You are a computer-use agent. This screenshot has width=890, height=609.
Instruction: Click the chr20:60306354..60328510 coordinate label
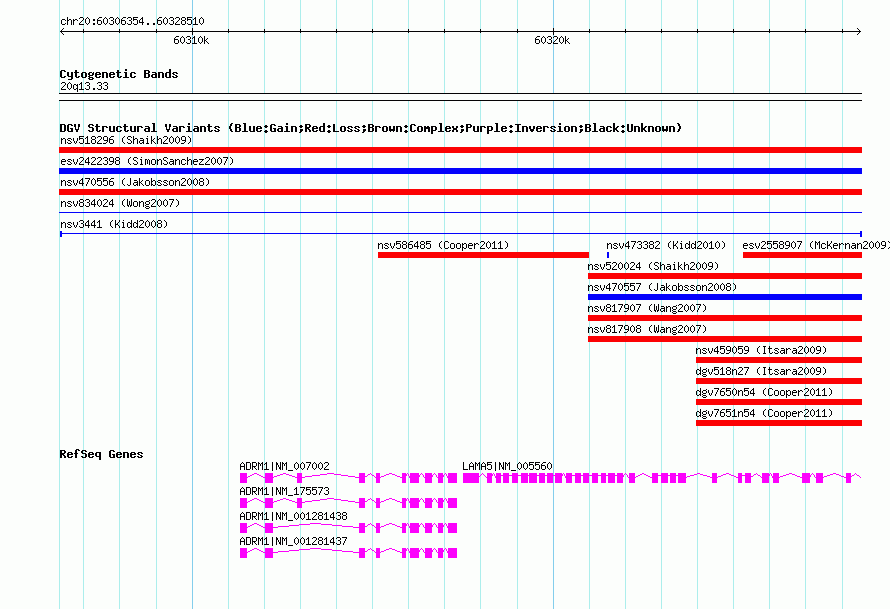(132, 21)
